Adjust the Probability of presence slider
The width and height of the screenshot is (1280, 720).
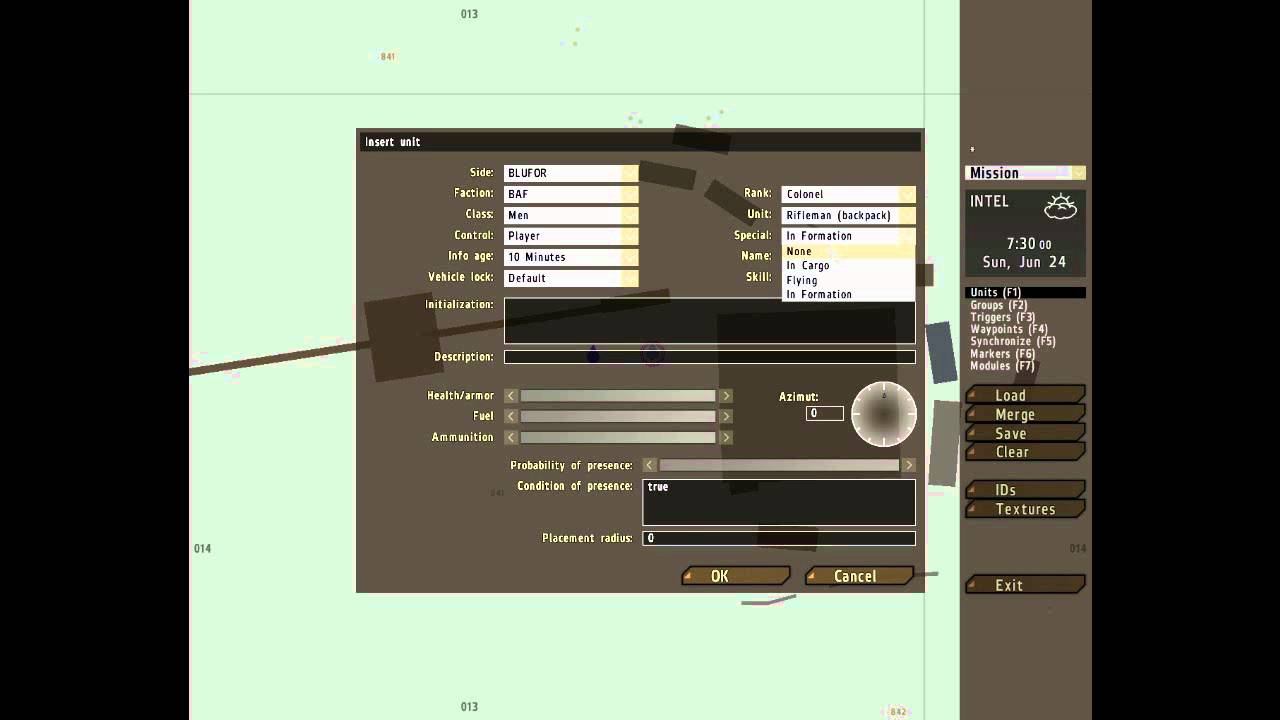coord(779,465)
